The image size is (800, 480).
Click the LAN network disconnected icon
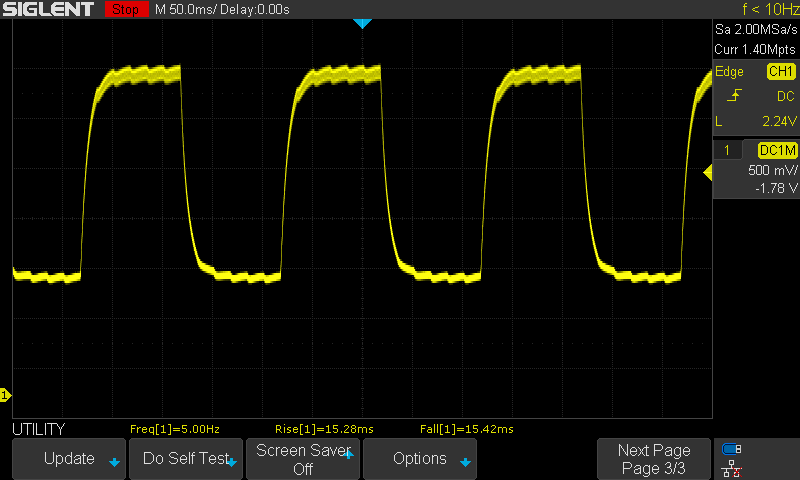[x=732, y=469]
